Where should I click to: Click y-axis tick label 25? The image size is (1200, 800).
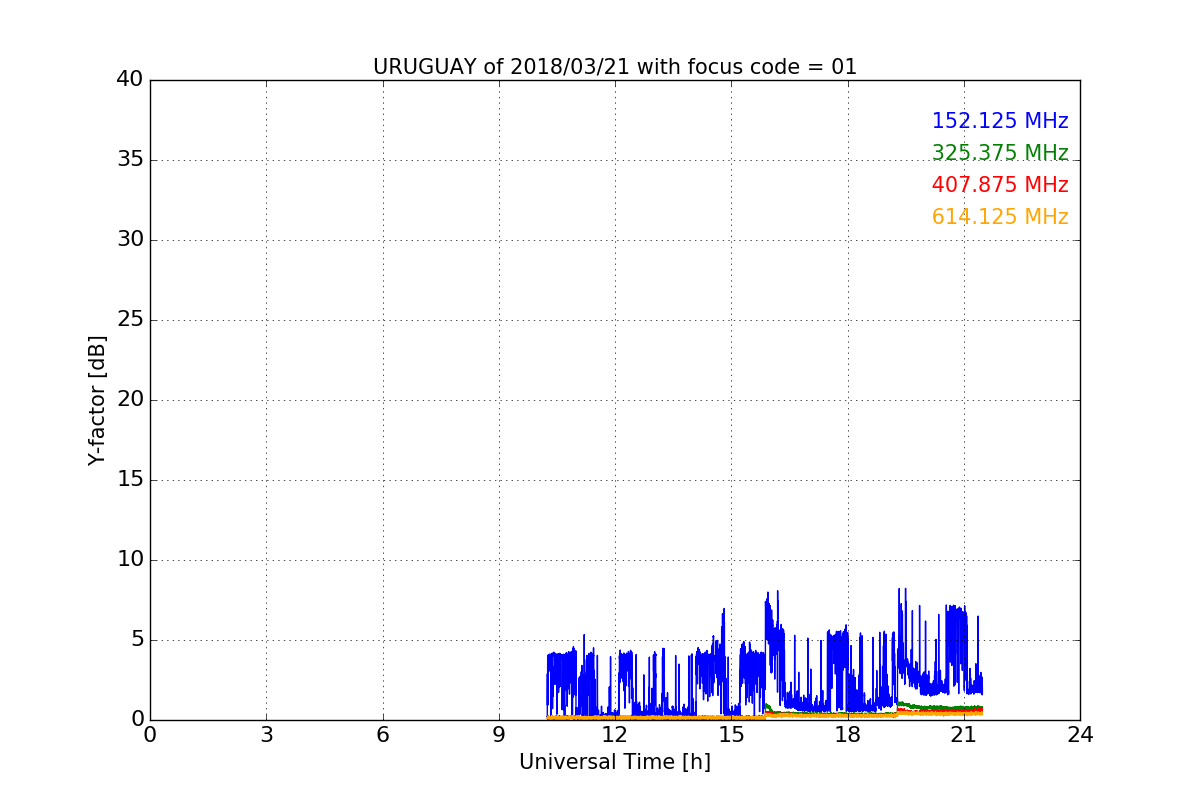(130, 320)
